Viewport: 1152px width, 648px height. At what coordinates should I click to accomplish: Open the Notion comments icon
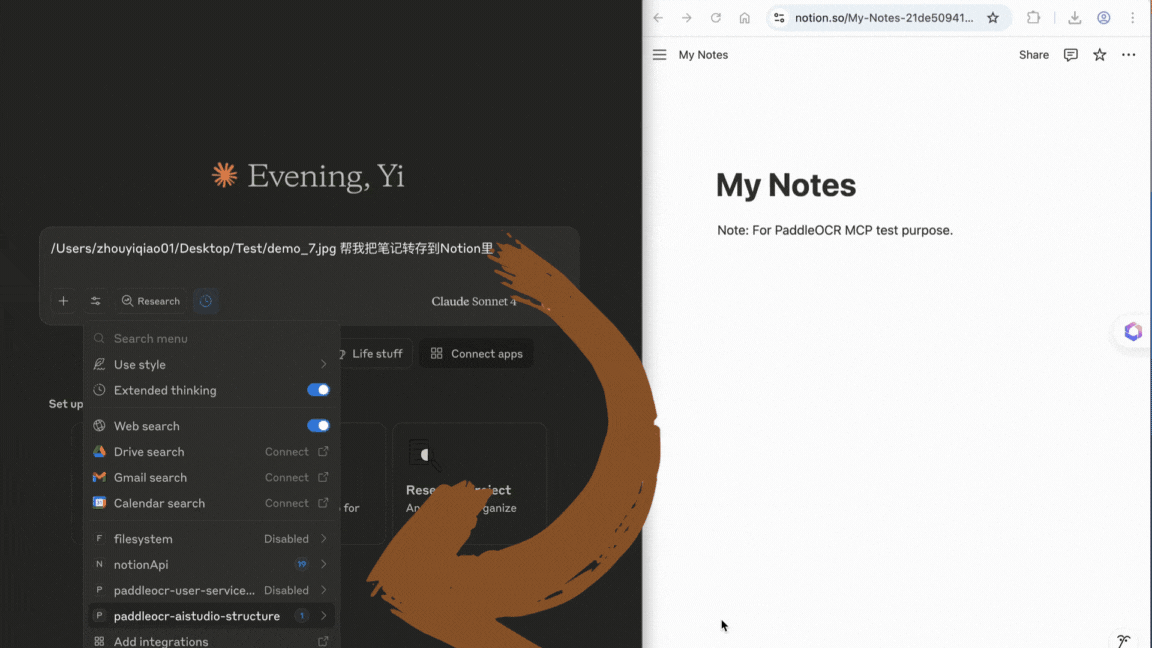point(1070,55)
